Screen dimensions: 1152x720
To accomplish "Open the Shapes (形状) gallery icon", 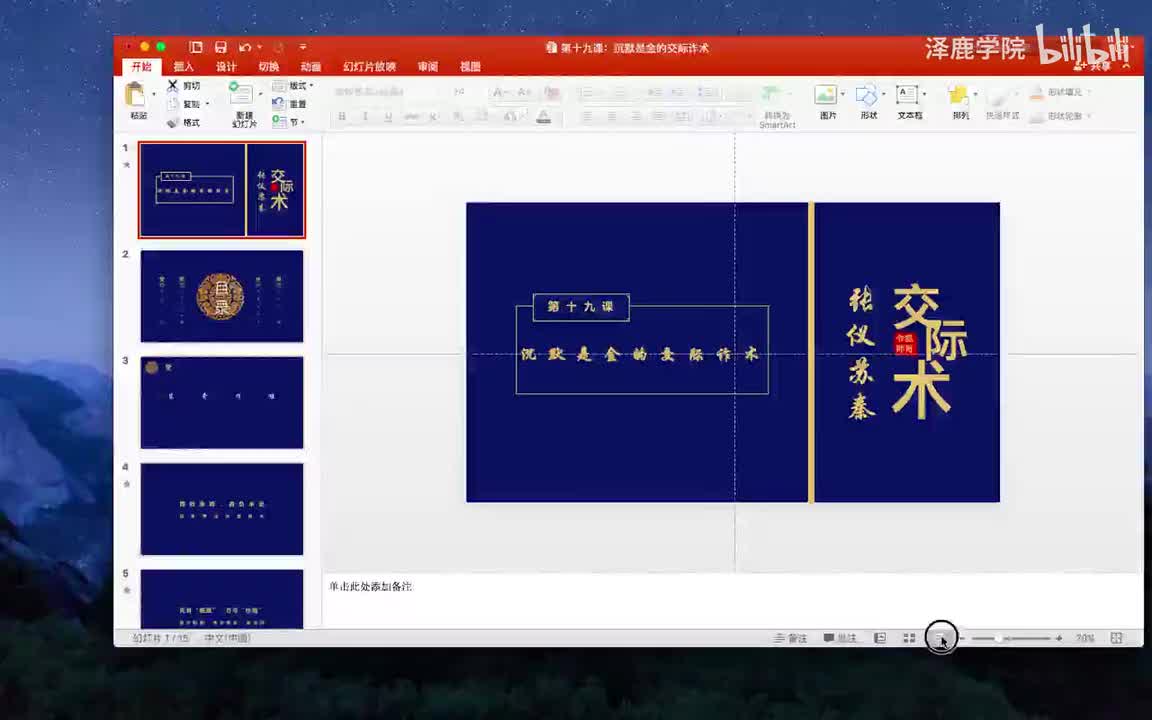I will point(867,95).
